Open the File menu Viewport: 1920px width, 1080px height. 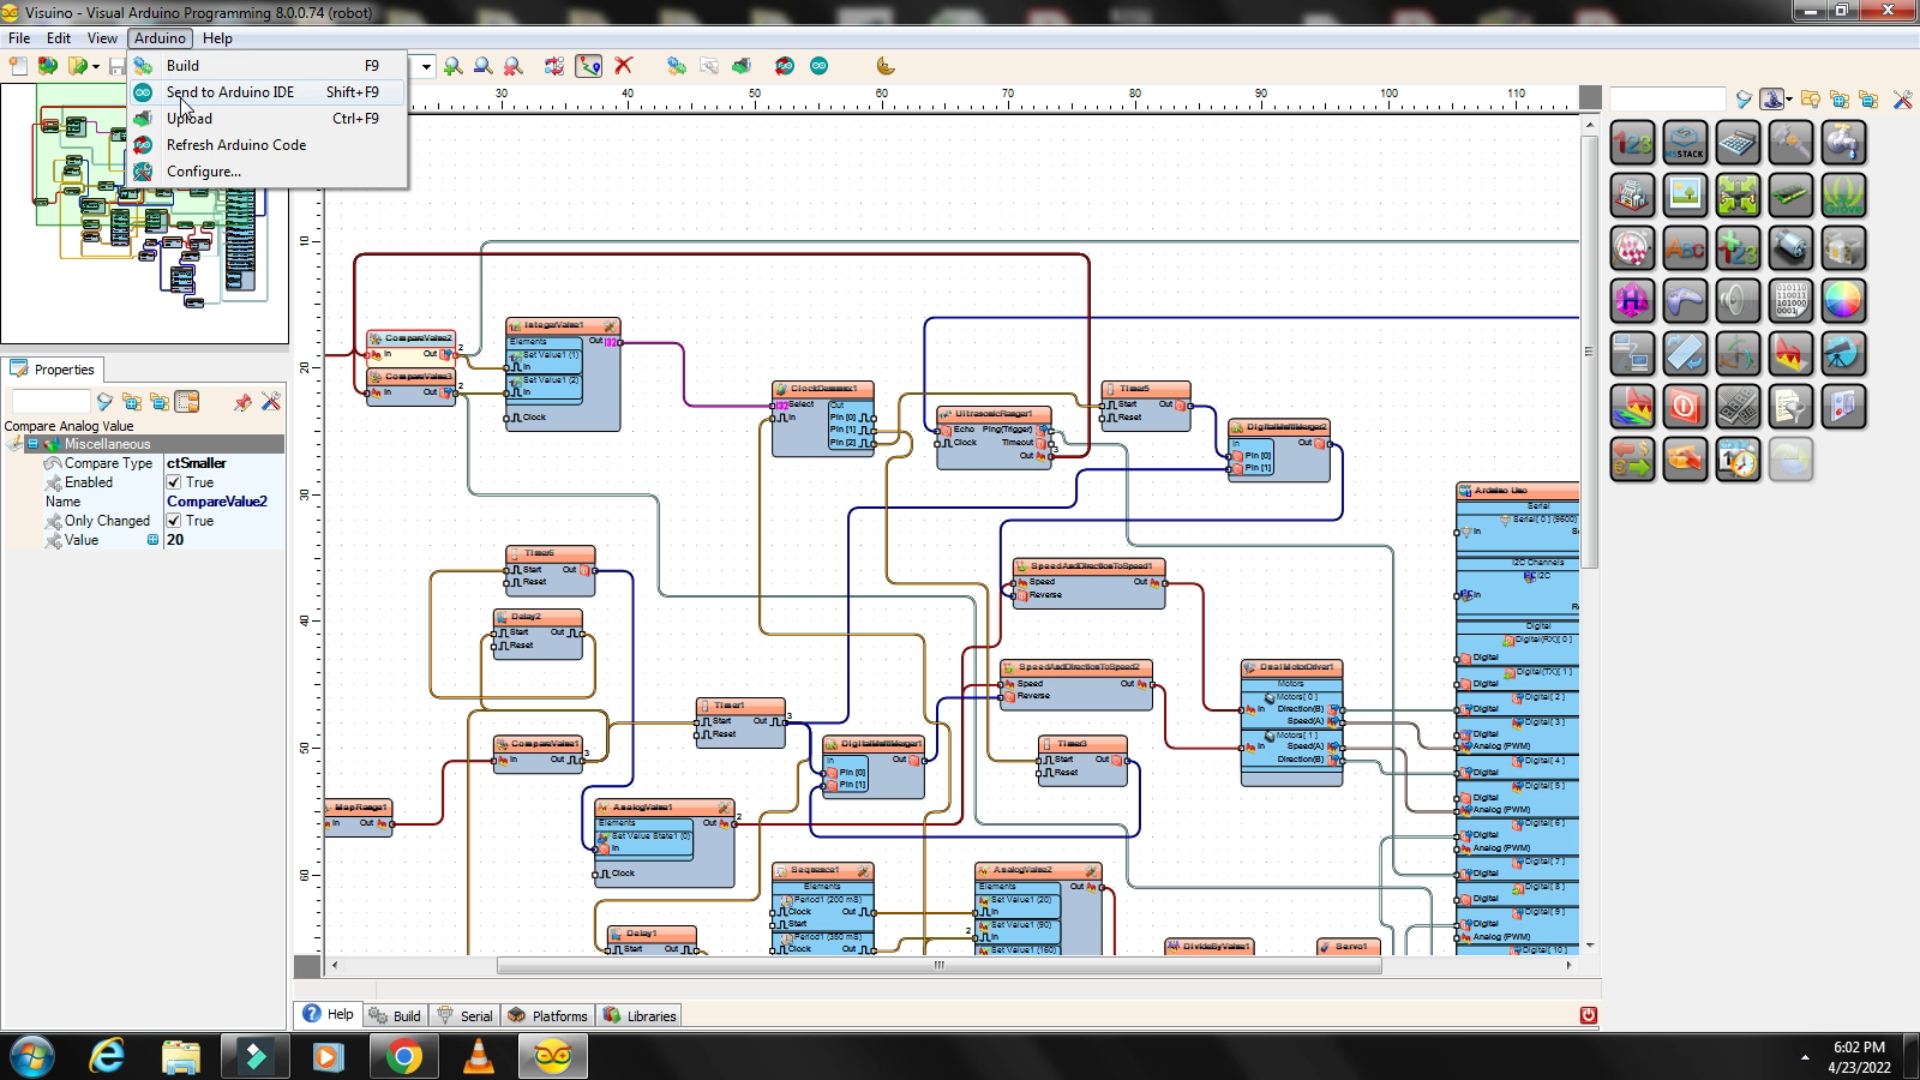(19, 38)
